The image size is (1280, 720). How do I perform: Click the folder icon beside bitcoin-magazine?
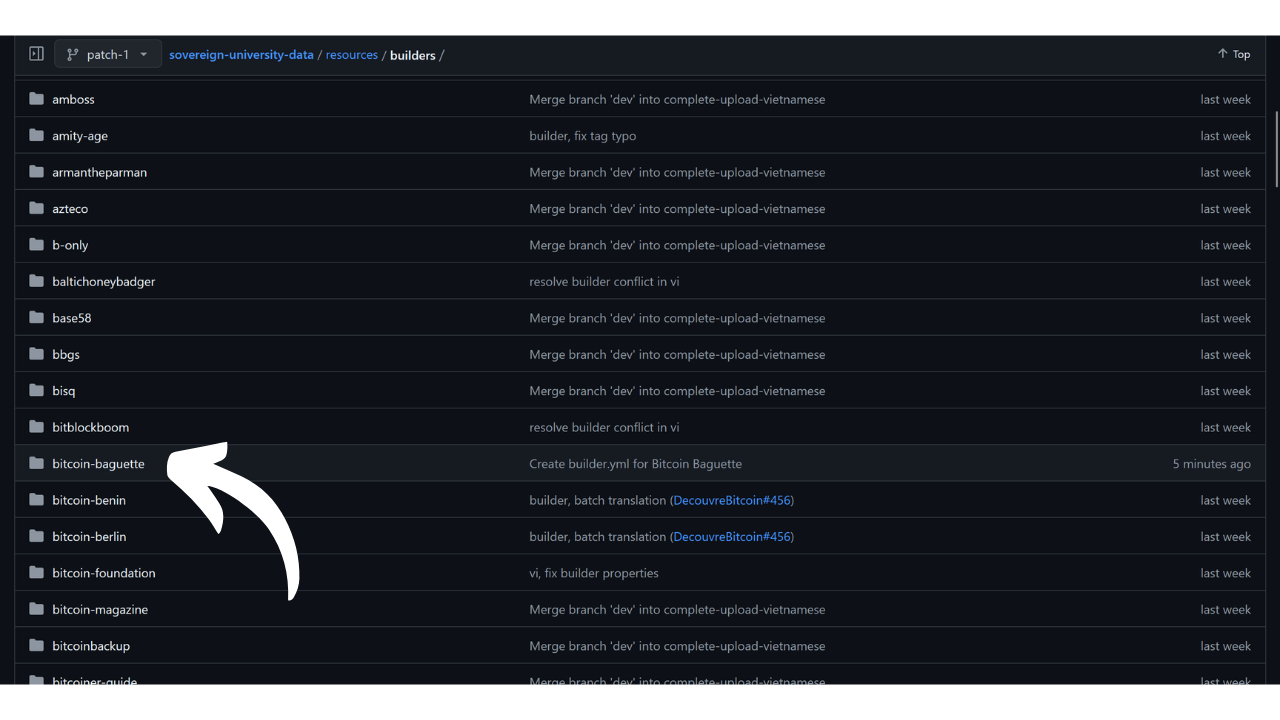tap(37, 609)
